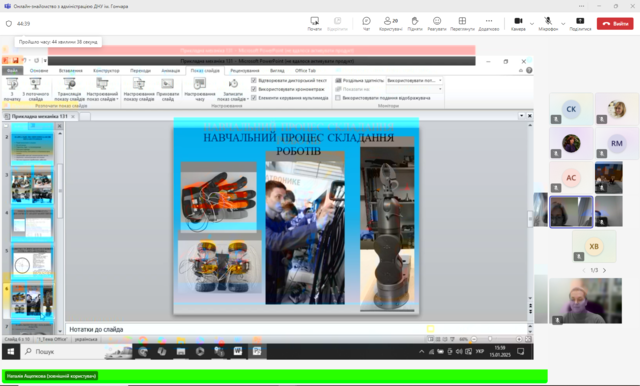The height and width of the screenshot is (386, 640).
Task: Toggle the camera (Камера)
Action: pos(518,24)
